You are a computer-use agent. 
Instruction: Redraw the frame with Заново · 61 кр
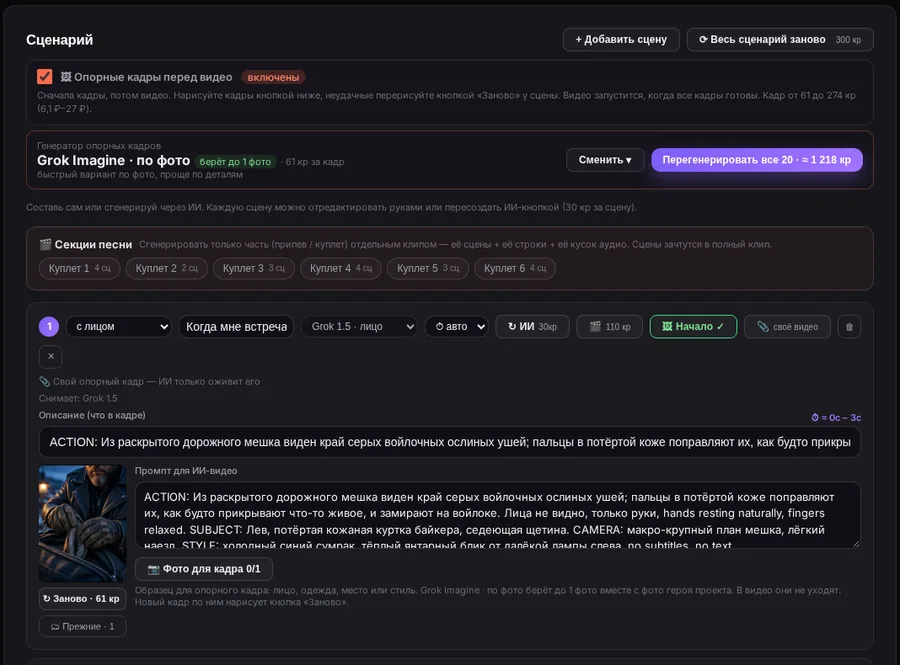[82, 598]
